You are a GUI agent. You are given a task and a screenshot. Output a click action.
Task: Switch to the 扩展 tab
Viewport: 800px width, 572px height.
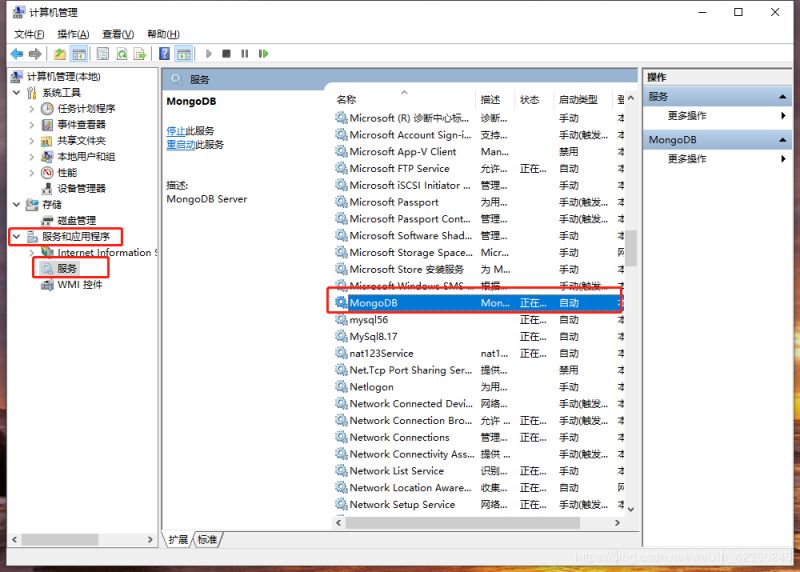(x=178, y=540)
